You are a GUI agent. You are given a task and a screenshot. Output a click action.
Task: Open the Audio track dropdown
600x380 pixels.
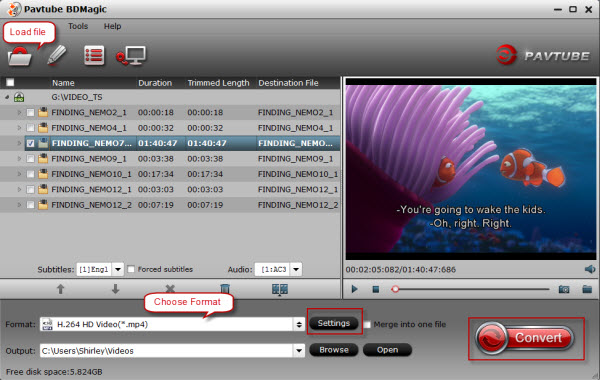(296, 269)
